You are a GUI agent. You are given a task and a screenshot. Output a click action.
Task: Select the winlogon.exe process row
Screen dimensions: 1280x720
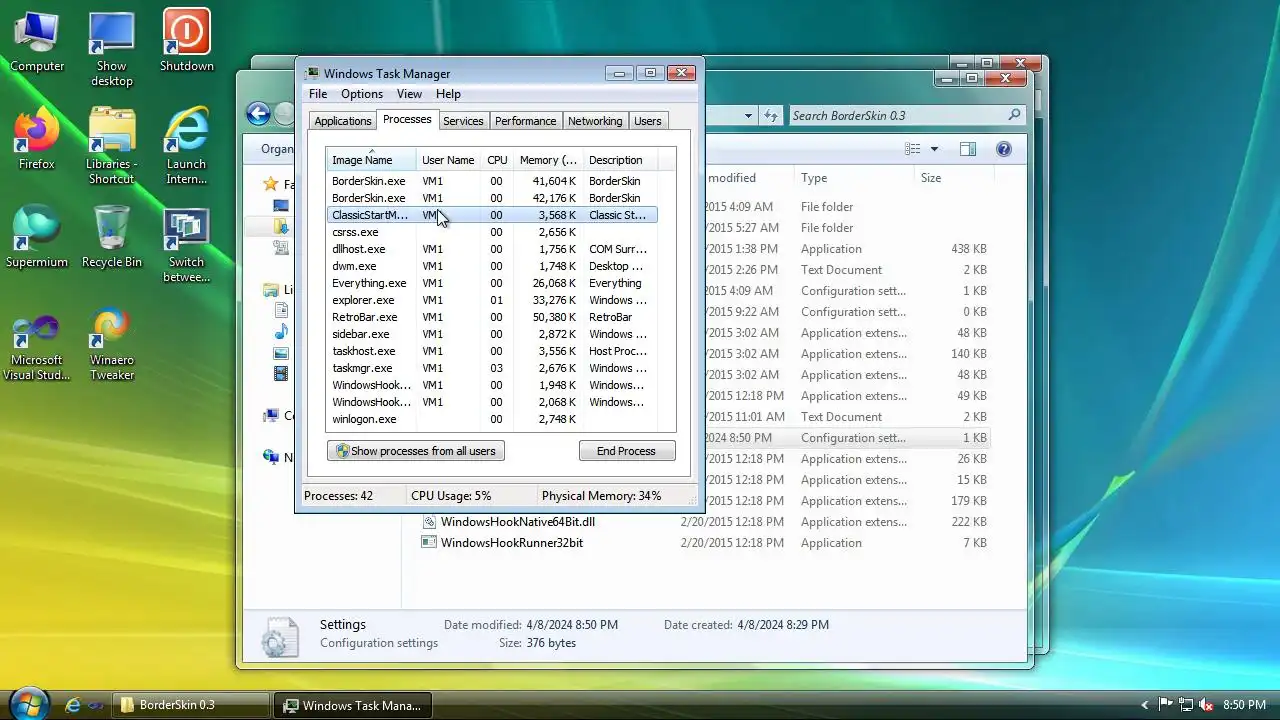pos(493,419)
